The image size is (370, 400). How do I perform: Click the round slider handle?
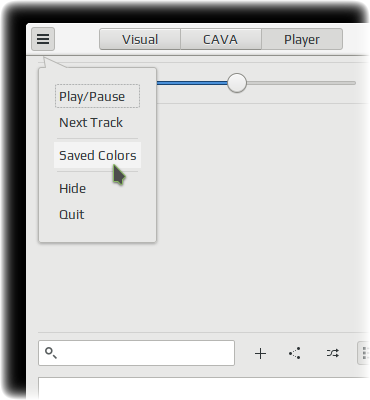[x=237, y=83]
